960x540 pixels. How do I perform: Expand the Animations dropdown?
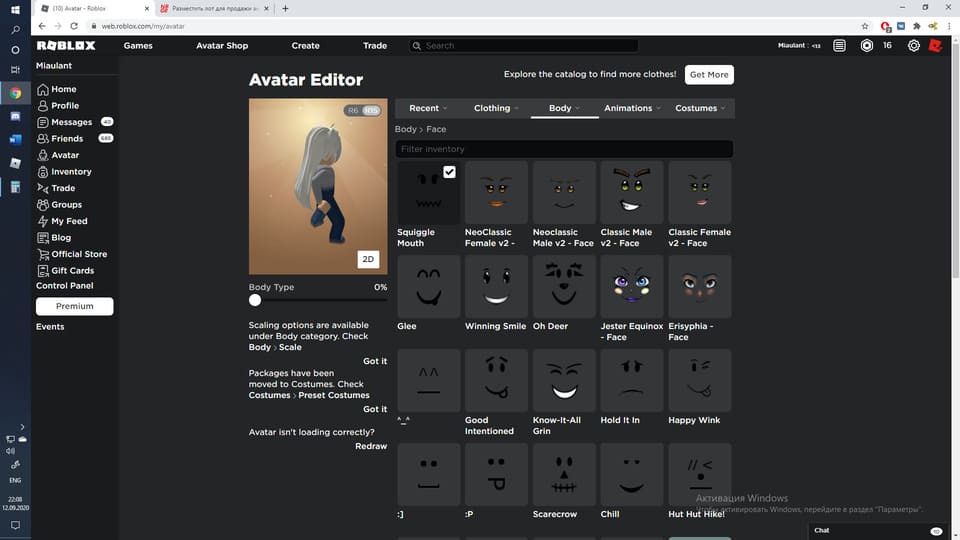[632, 108]
